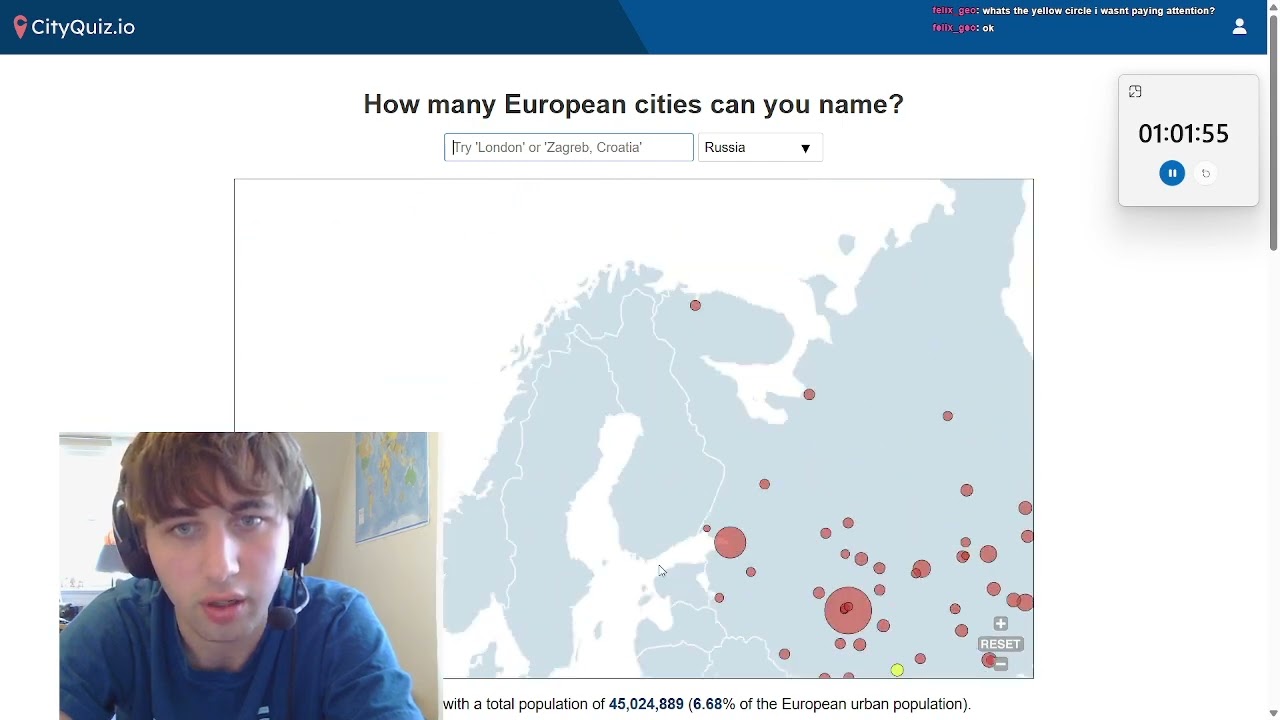Zoom out the map with the minus icon
The width and height of the screenshot is (1280, 720).
[1000, 664]
